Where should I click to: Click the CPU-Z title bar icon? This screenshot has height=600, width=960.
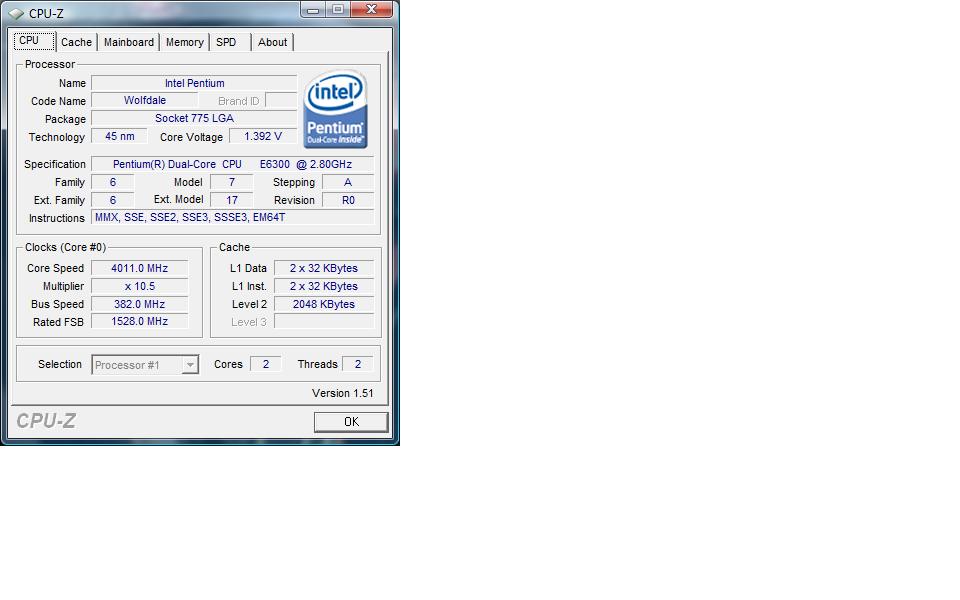click(17, 13)
